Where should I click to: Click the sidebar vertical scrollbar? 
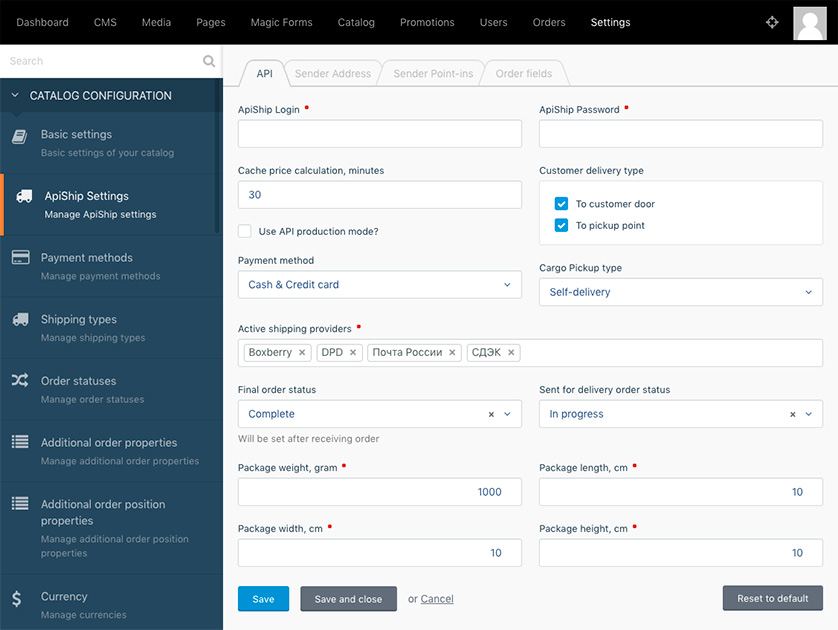[217, 155]
